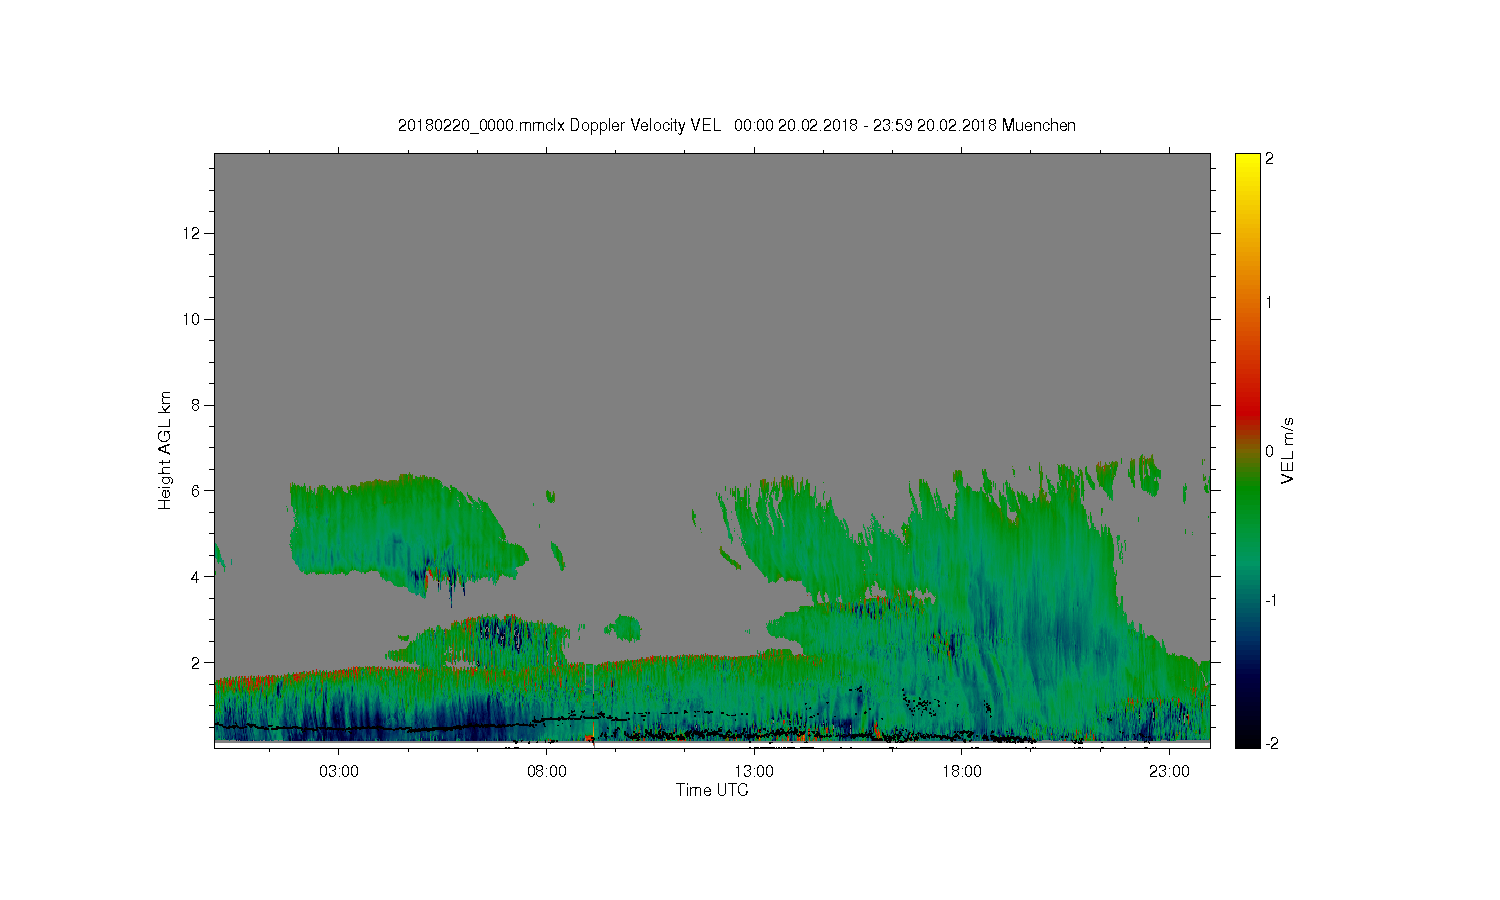Image resolution: width=1500 pixels, height=900 pixels.
Task: Click the 13:00 time tick label
Action: coord(754,771)
